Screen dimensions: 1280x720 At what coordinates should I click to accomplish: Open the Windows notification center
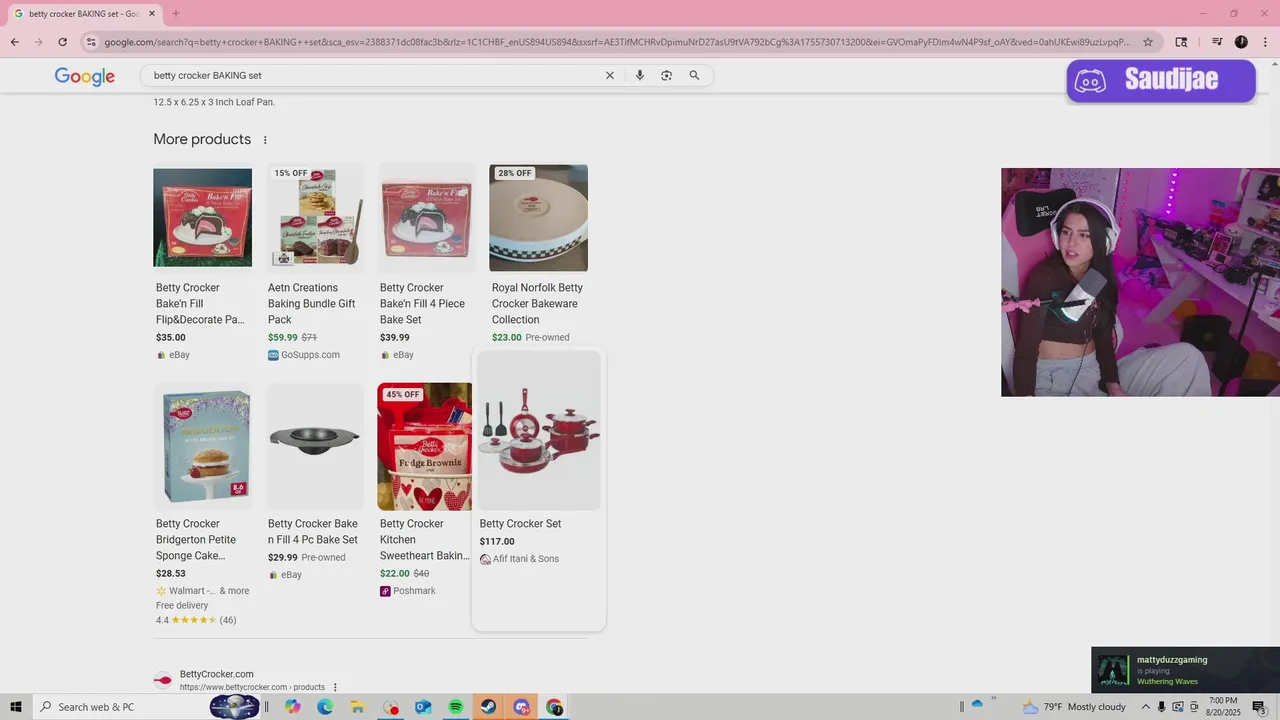pos(1259,707)
